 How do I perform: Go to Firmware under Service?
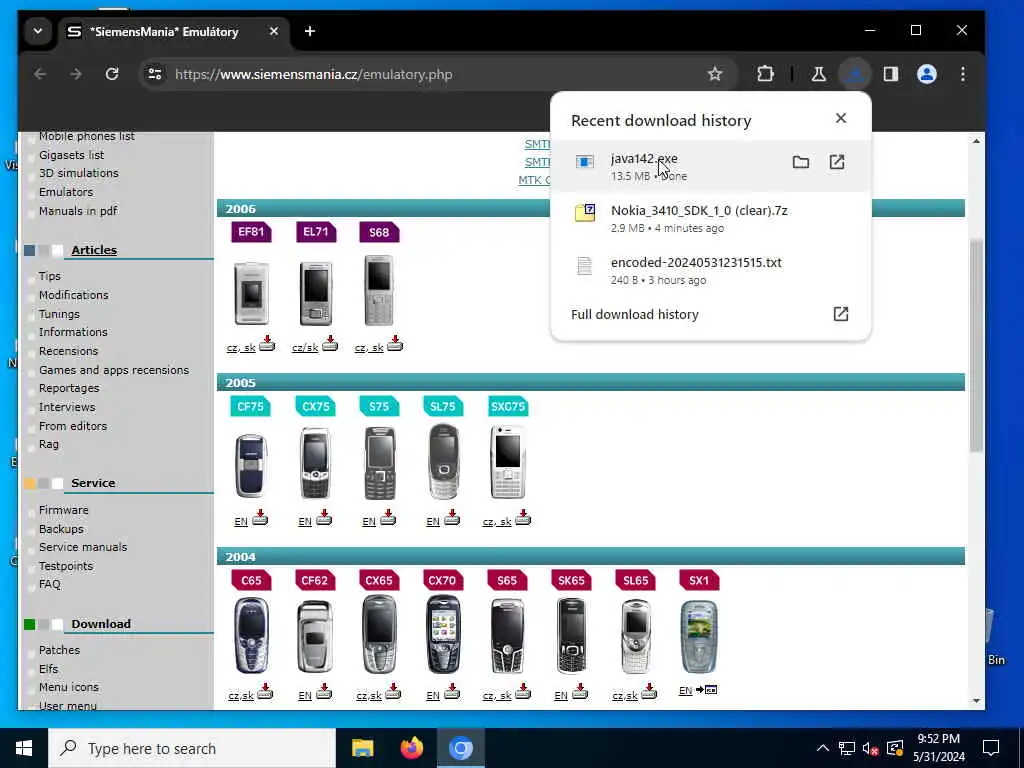[x=63, y=510]
